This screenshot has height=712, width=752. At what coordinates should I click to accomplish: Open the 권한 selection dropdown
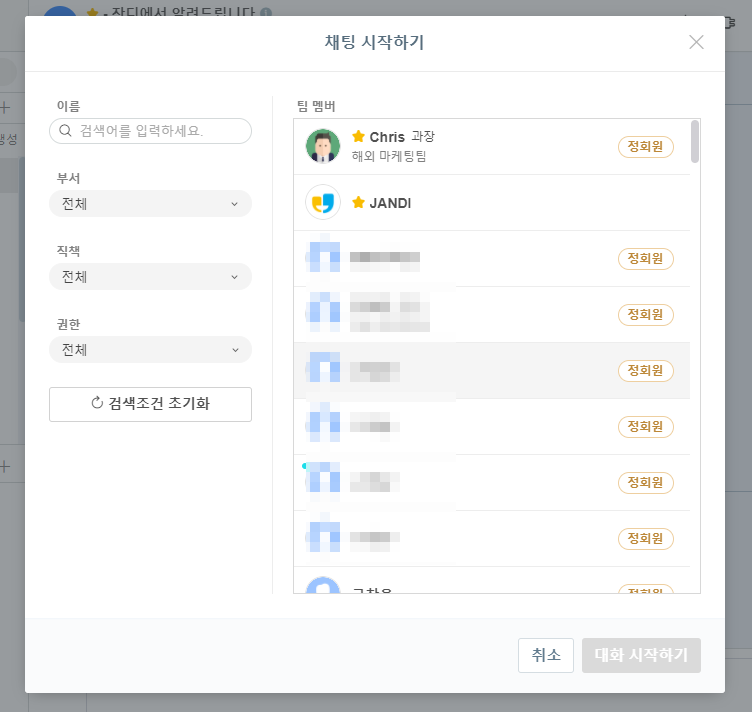(150, 350)
